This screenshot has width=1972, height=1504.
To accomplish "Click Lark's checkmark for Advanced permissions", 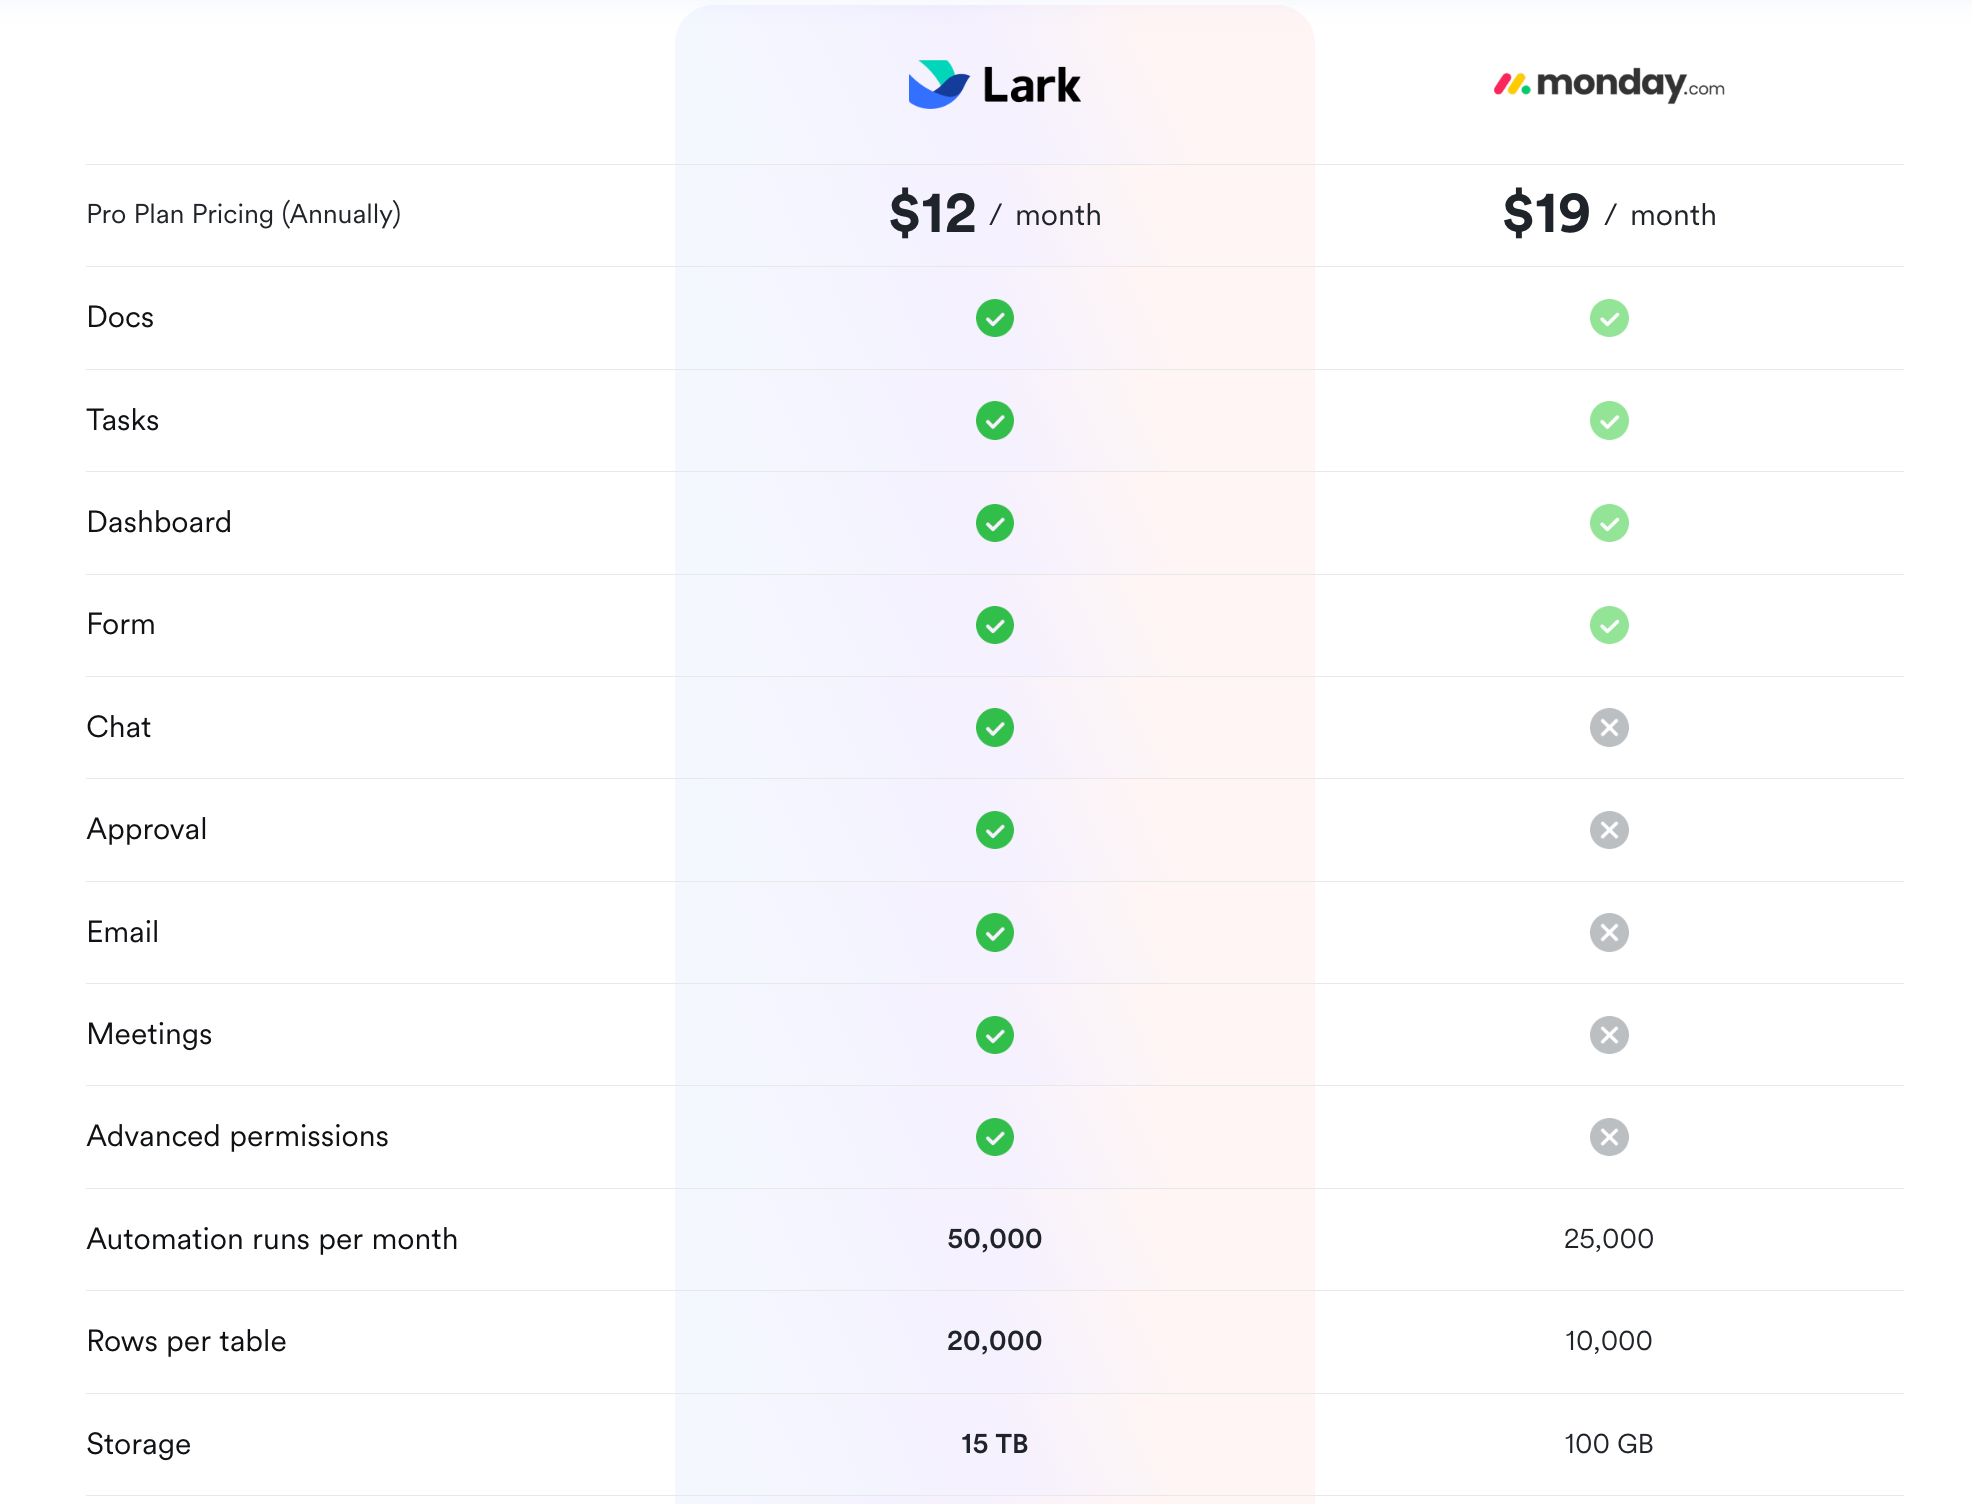I will pos(995,1137).
